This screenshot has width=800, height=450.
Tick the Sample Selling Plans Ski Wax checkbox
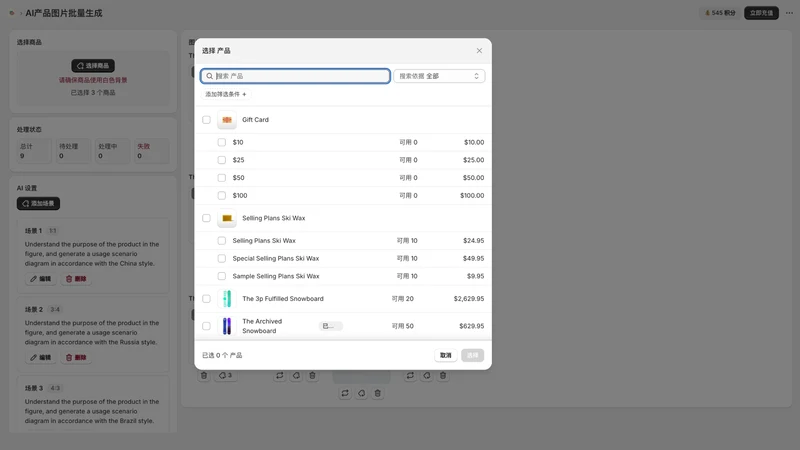221,276
